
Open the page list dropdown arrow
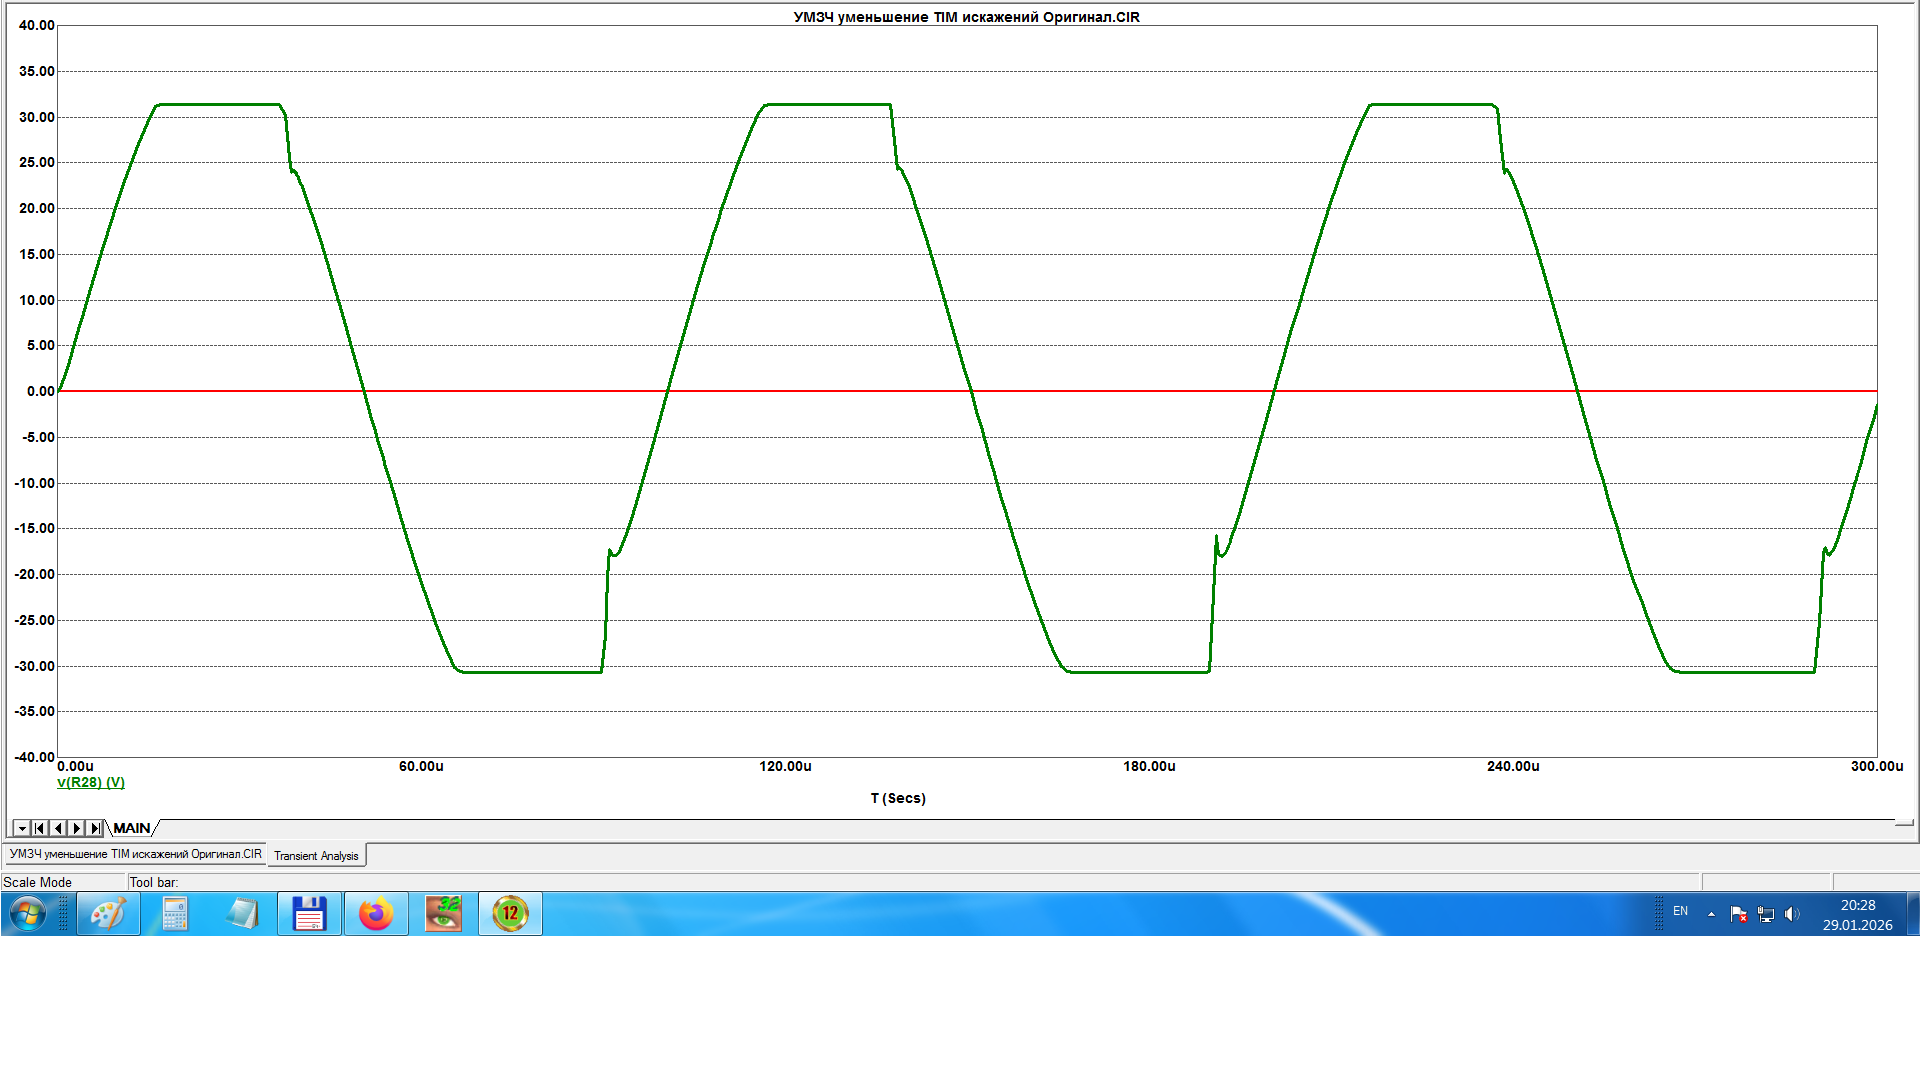(21, 828)
